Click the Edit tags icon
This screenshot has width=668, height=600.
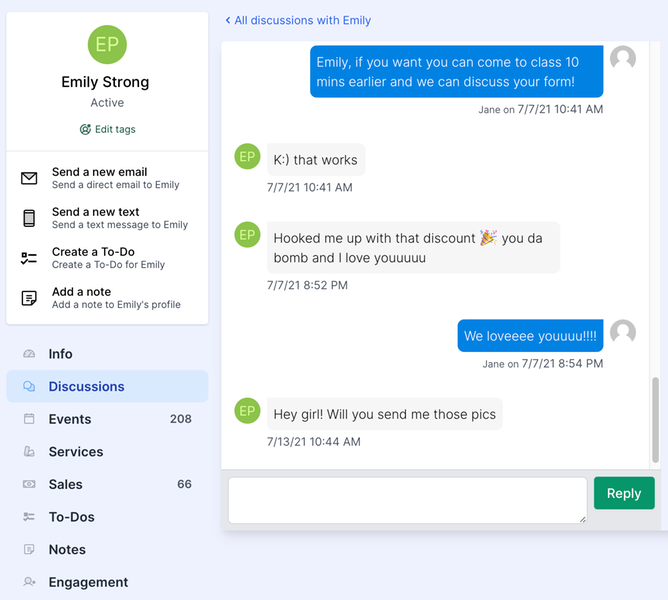tap(85, 130)
